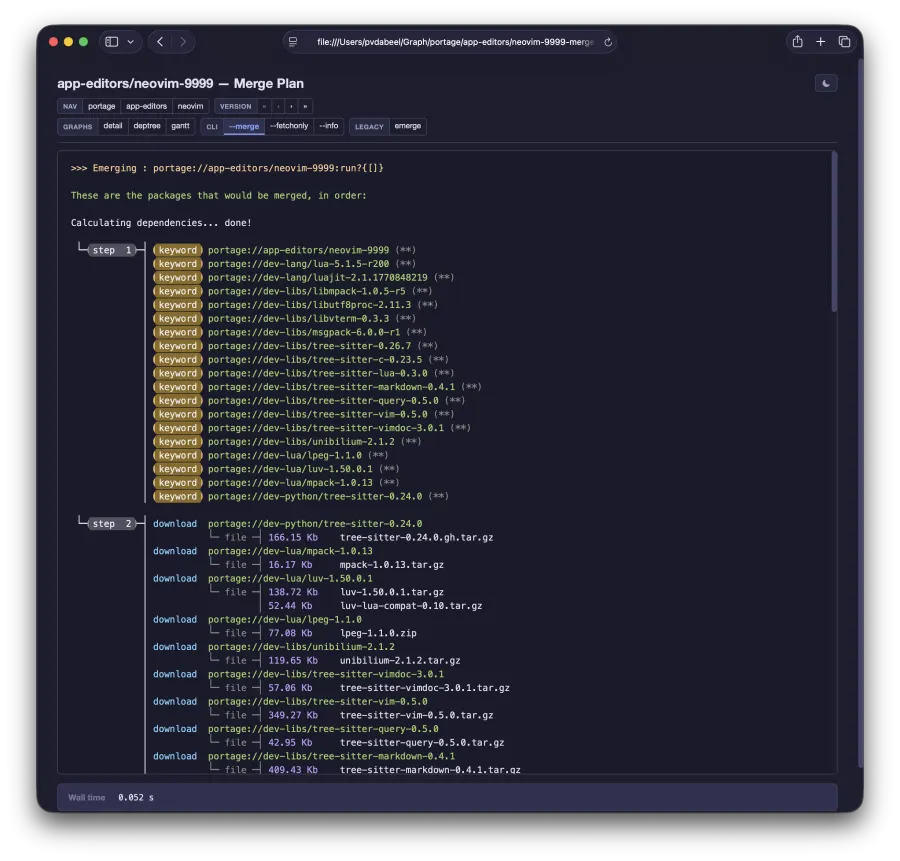
Task: Click portage://dev-libs/unibilium-2.1.2 in step 1
Action: [x=301, y=442]
